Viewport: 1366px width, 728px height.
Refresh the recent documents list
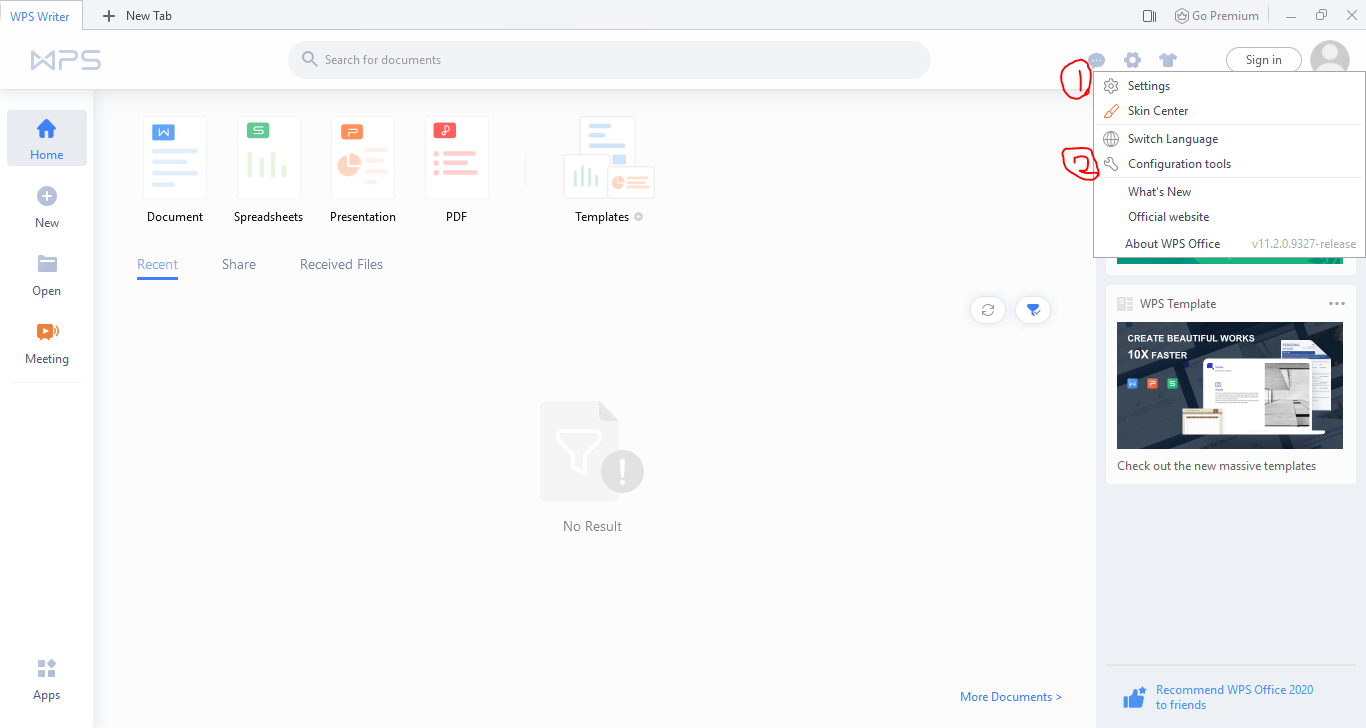point(988,310)
